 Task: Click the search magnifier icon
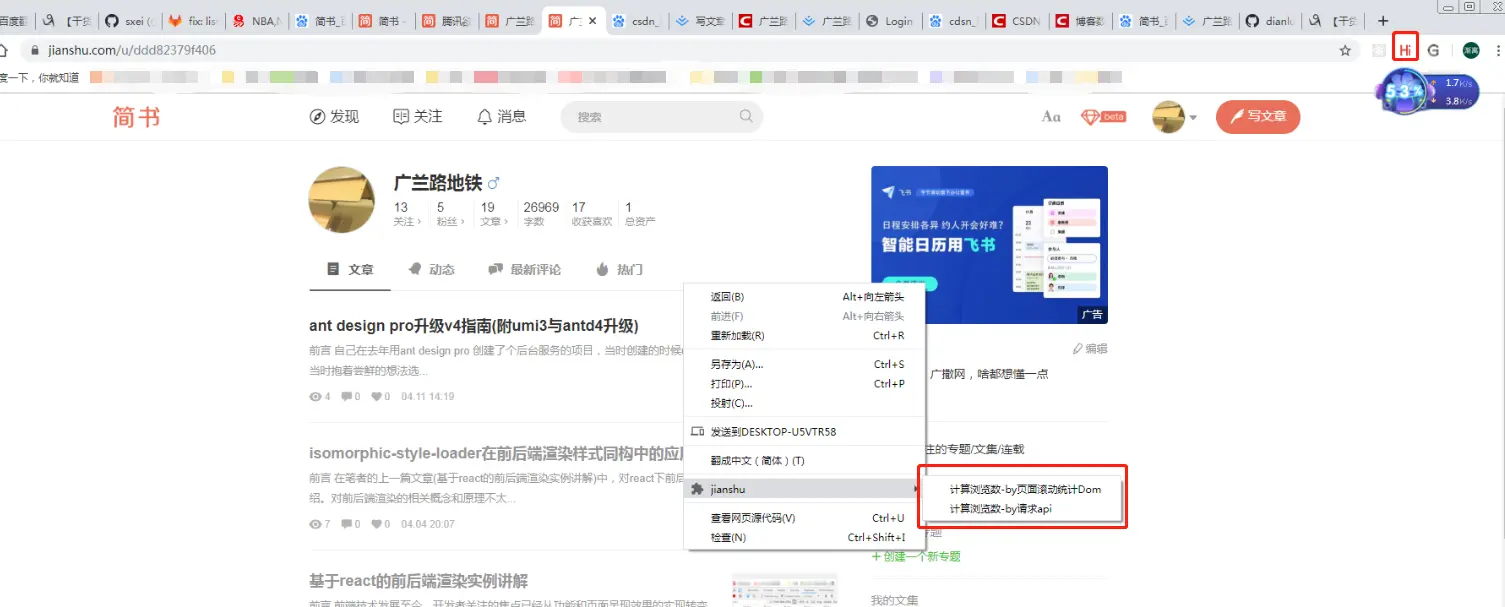pos(746,116)
